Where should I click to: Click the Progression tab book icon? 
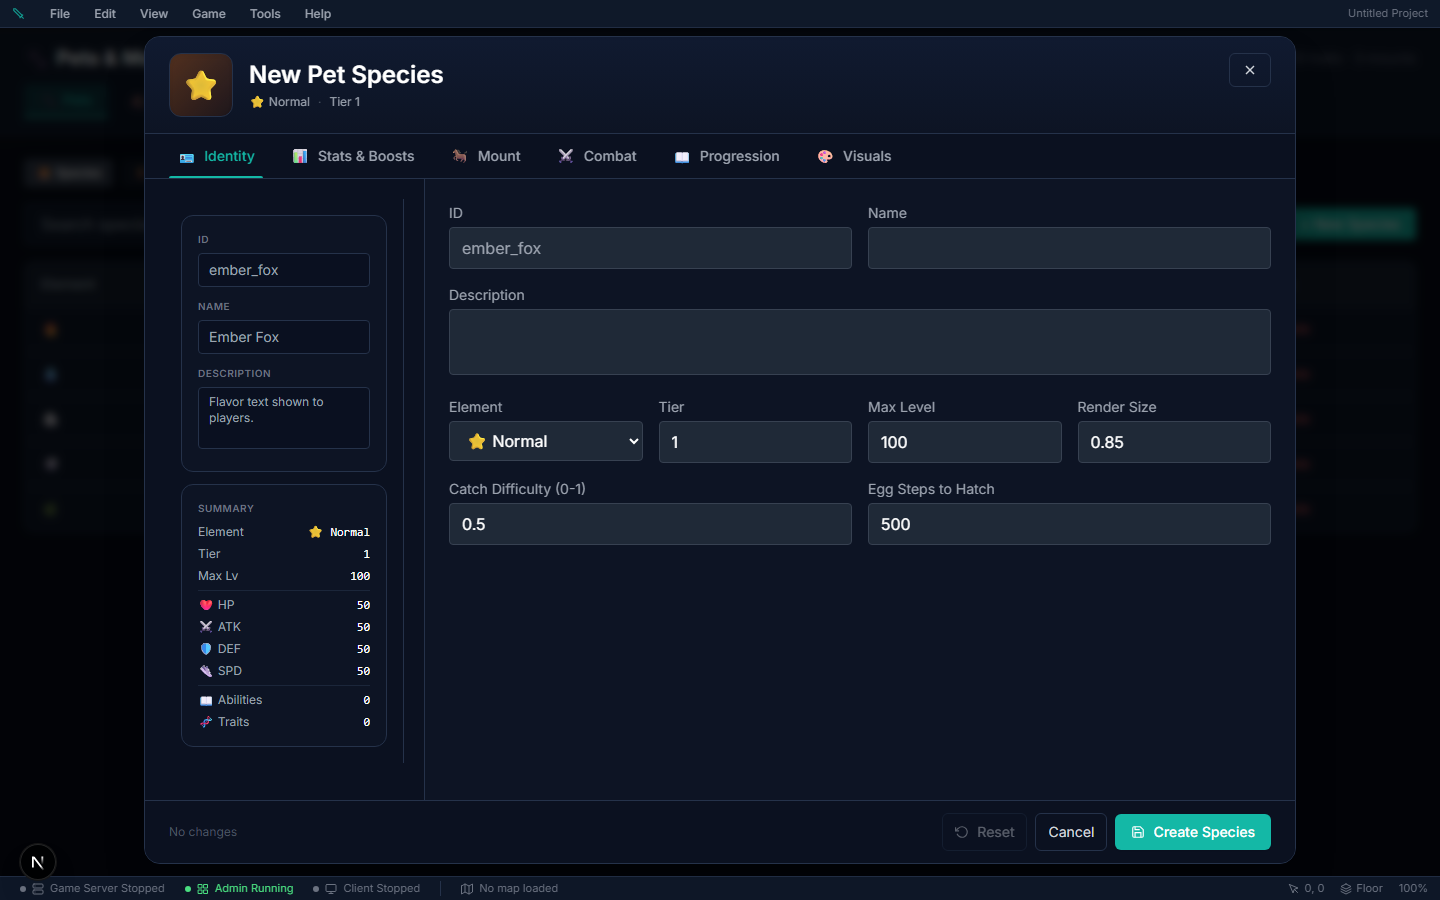click(x=682, y=157)
